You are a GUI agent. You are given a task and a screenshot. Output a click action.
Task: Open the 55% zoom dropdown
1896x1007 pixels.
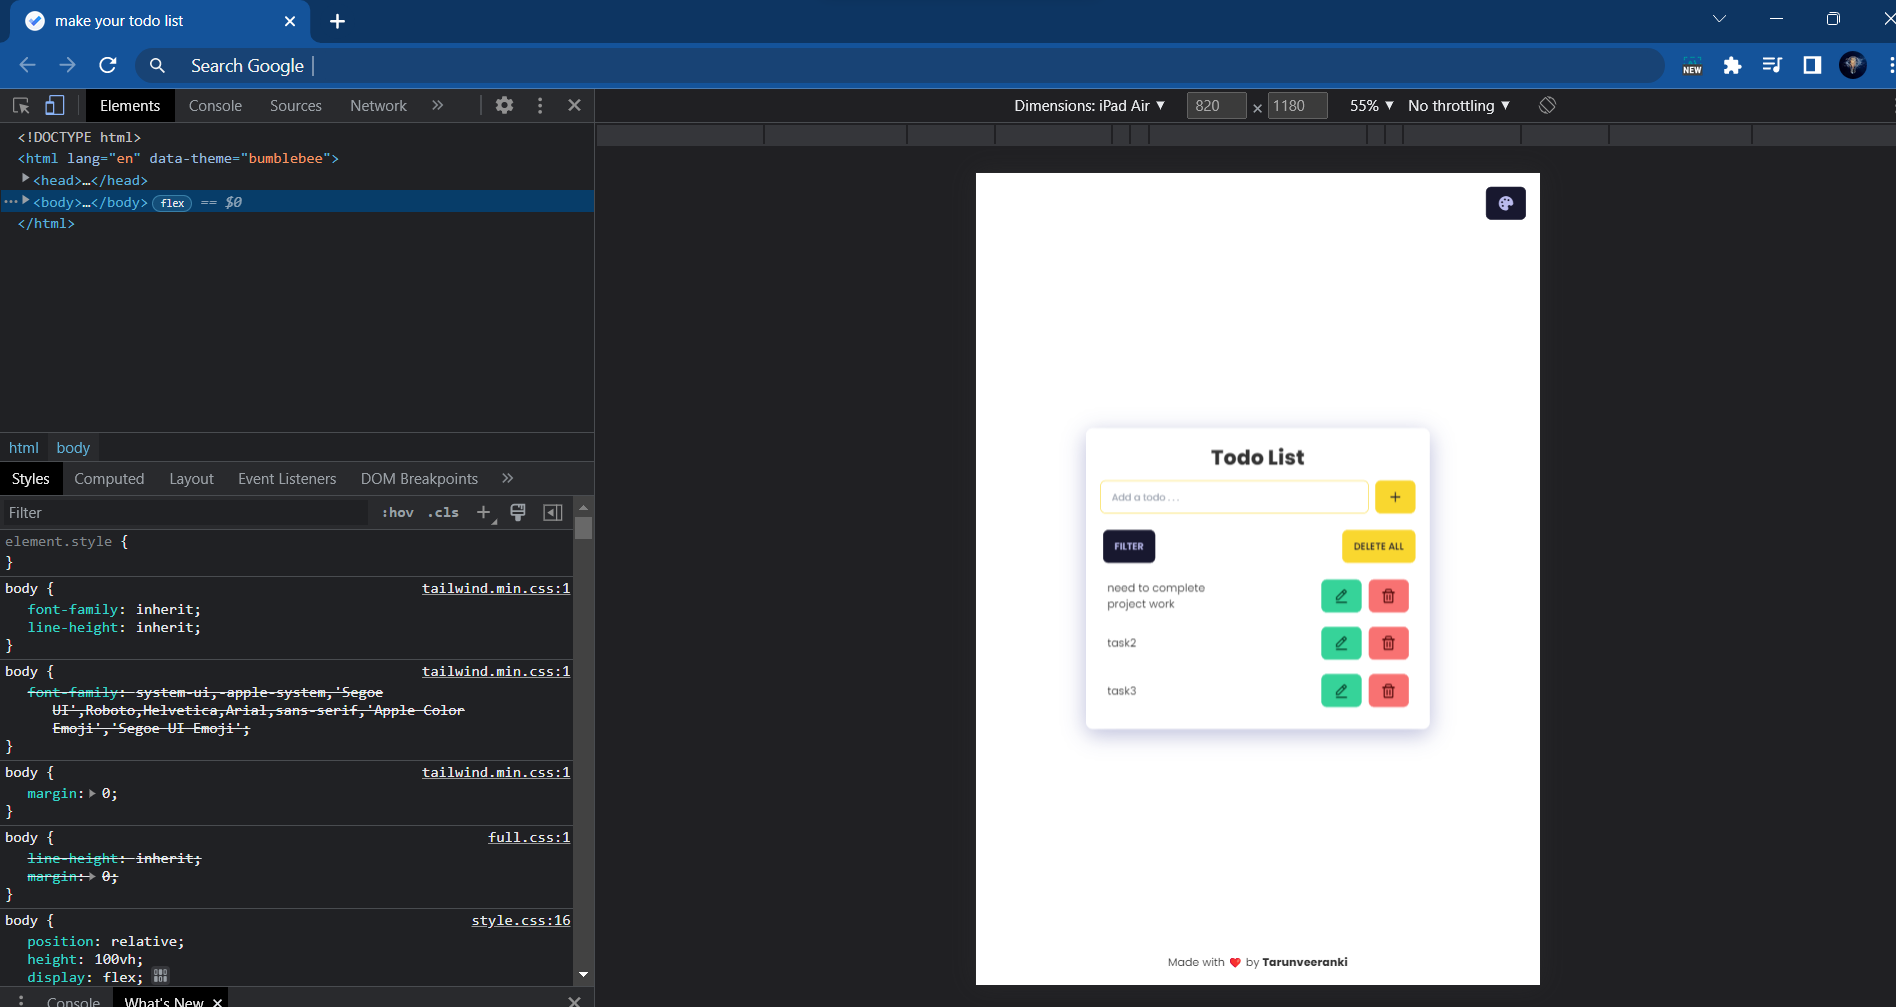(x=1371, y=105)
